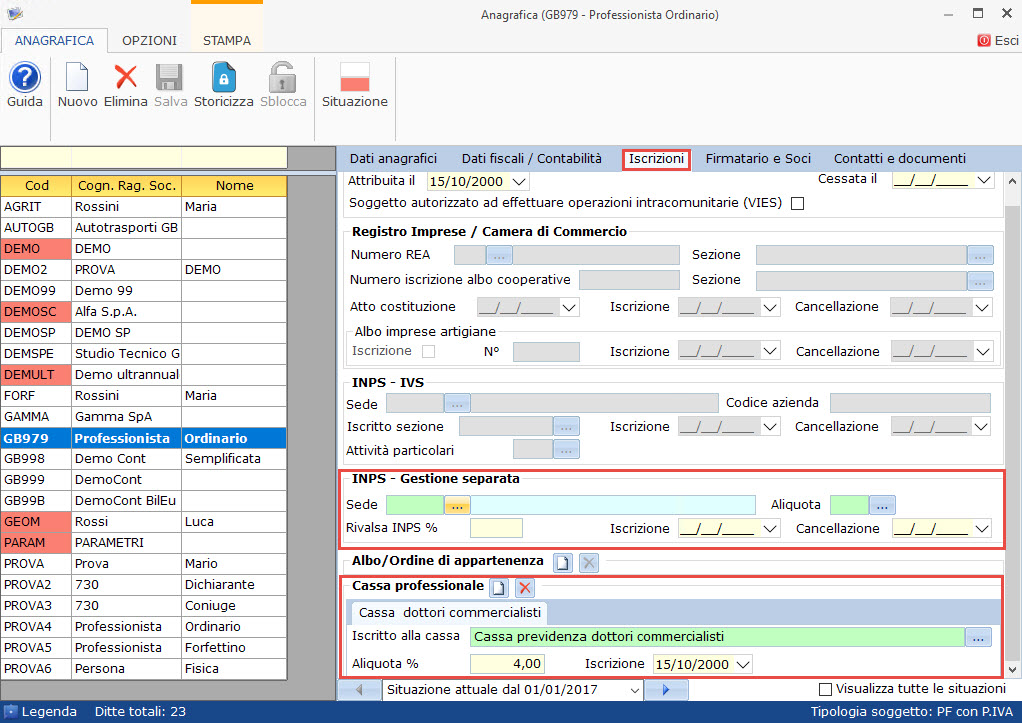Click the Rivalsa INPS % field
Screen dimensions: 1022x723
click(x=496, y=528)
